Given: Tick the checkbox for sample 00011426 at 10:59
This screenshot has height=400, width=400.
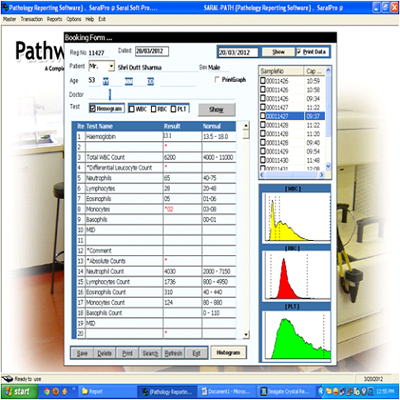Looking at the screenshot, I should 263,81.
